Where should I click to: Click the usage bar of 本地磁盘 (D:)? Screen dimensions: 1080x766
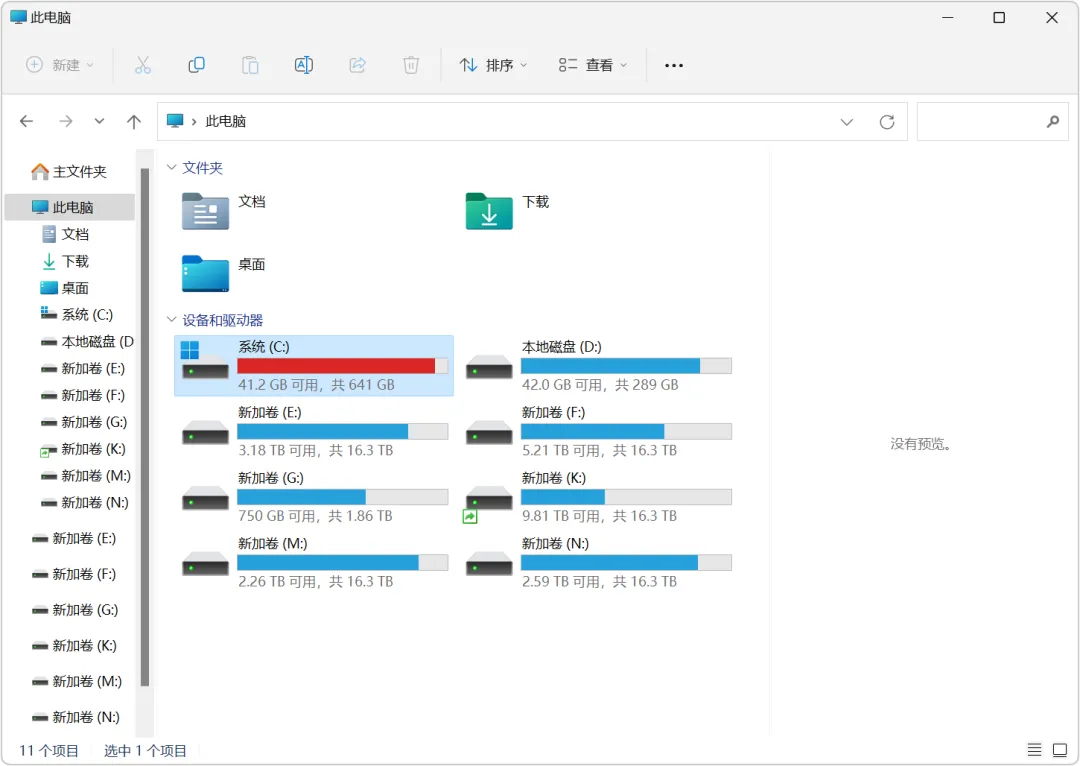click(x=626, y=366)
